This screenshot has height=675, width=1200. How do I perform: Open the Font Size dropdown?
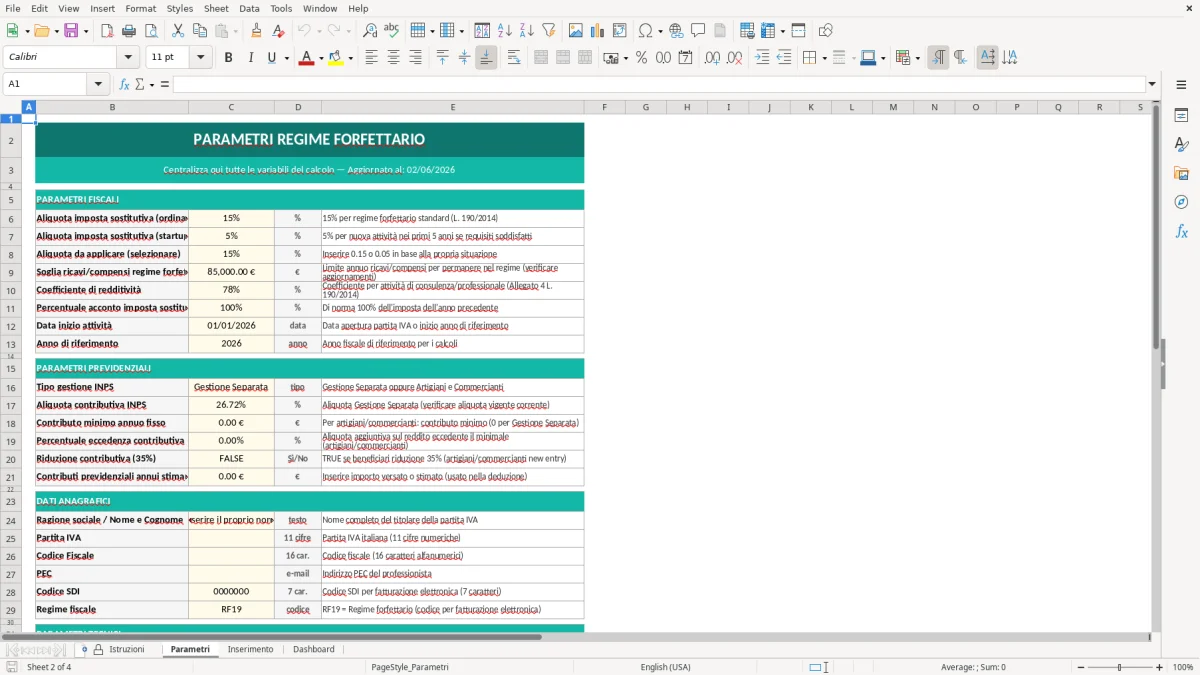point(201,58)
